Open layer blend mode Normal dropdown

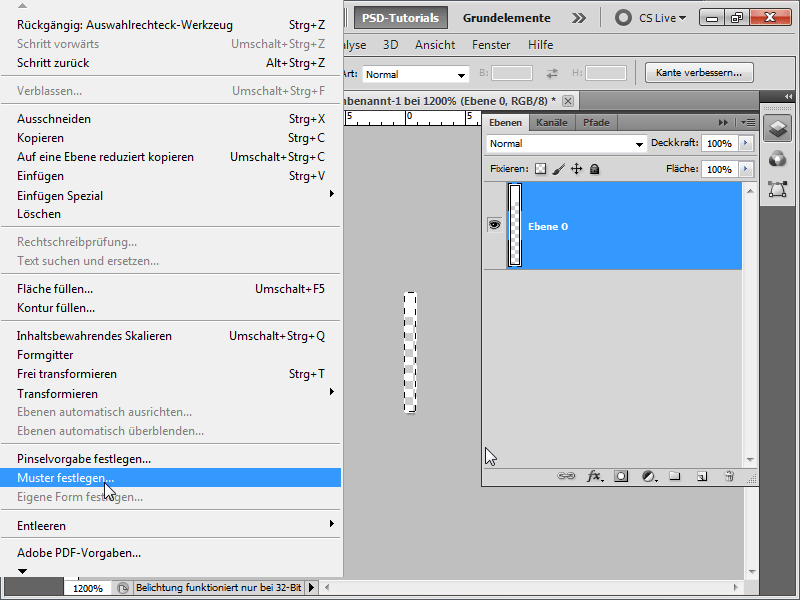pos(566,144)
